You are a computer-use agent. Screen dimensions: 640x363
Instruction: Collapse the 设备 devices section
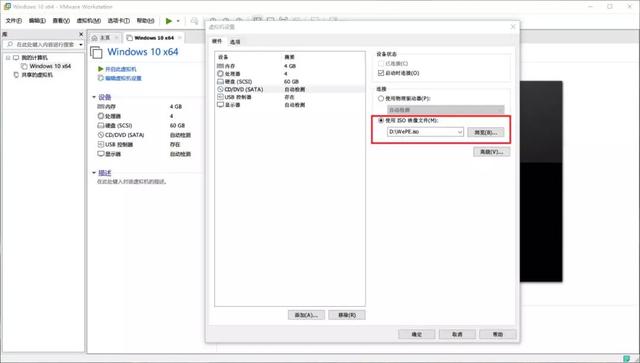[94, 97]
